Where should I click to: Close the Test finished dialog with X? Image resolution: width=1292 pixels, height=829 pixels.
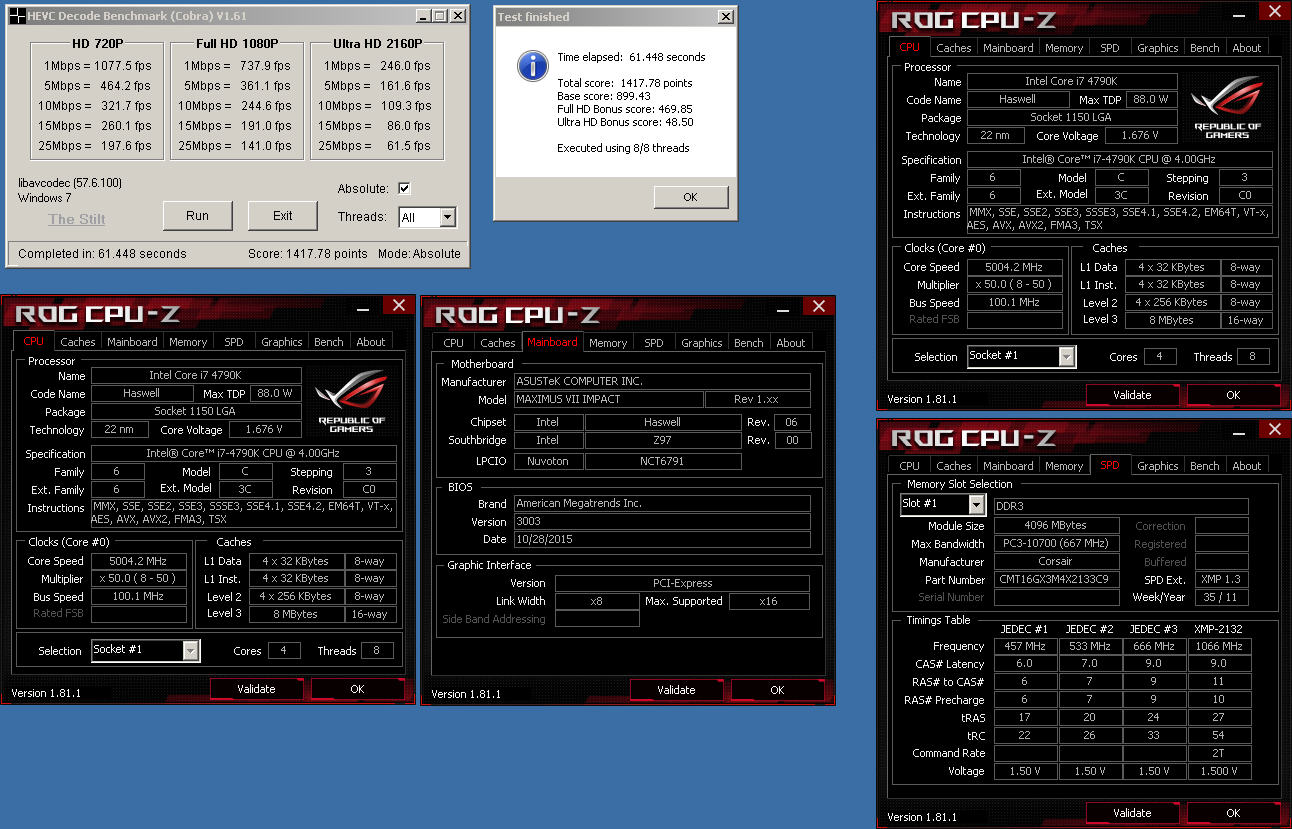point(726,17)
